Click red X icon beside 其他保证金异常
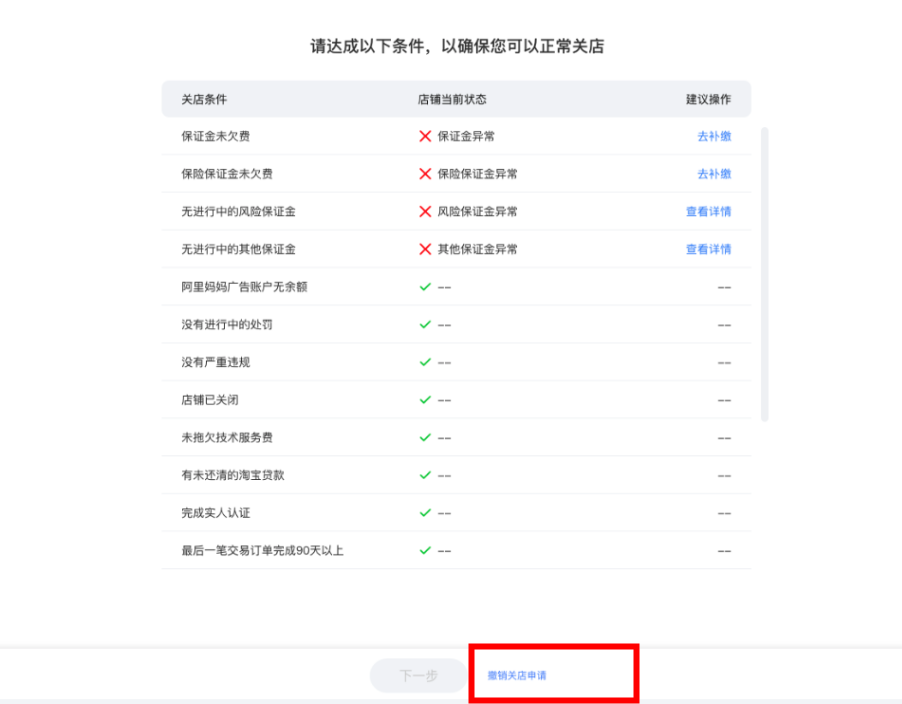The height and width of the screenshot is (704, 902). click(x=425, y=249)
